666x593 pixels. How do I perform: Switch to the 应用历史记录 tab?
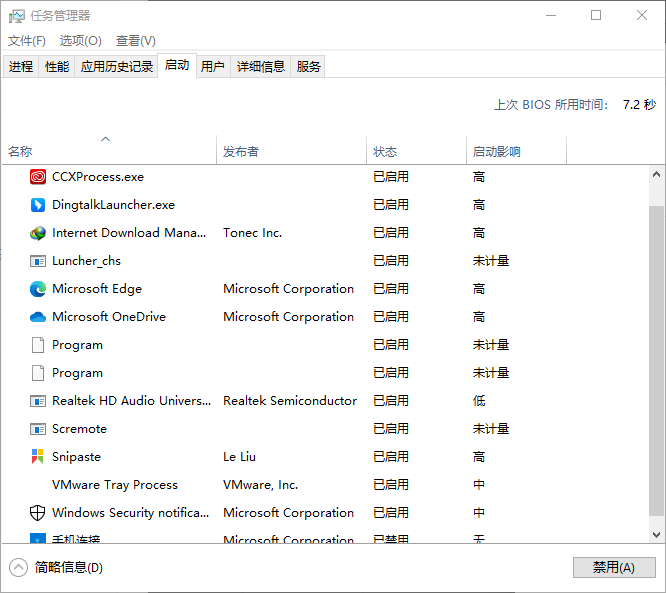click(116, 66)
